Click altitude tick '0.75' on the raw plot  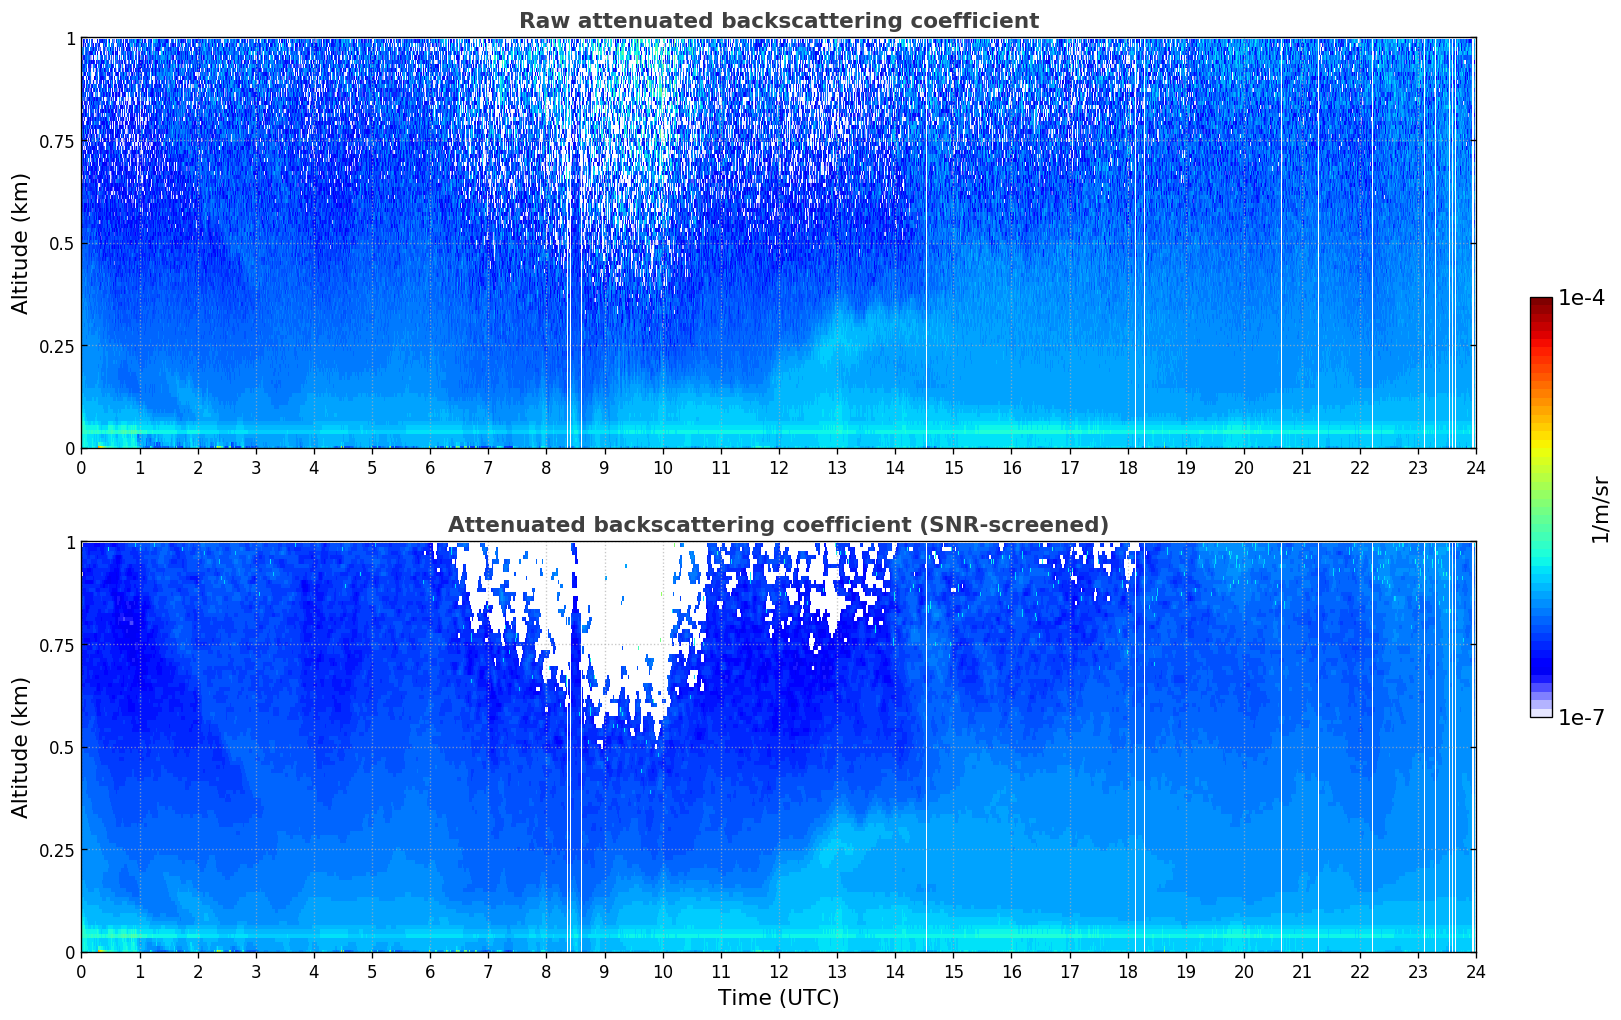click(57, 141)
